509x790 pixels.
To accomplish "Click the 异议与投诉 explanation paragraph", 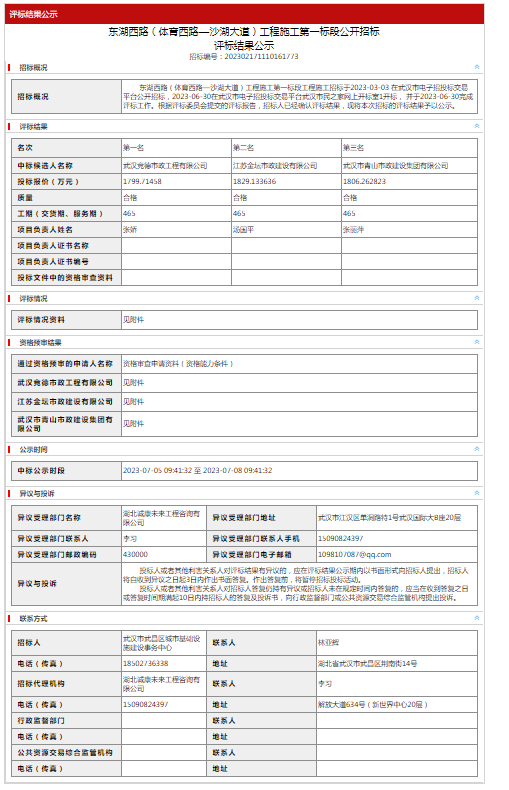I will pyautogui.click(x=296, y=584).
